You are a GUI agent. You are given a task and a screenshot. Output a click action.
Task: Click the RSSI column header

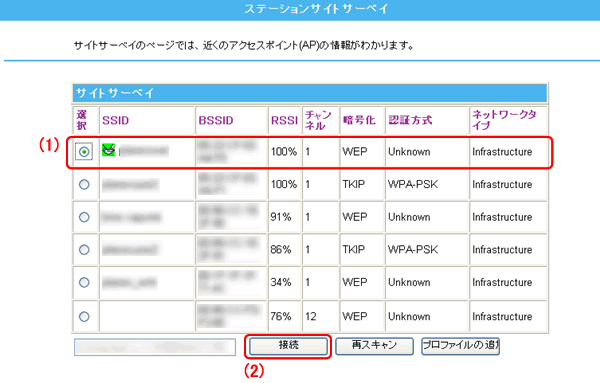pos(284,121)
